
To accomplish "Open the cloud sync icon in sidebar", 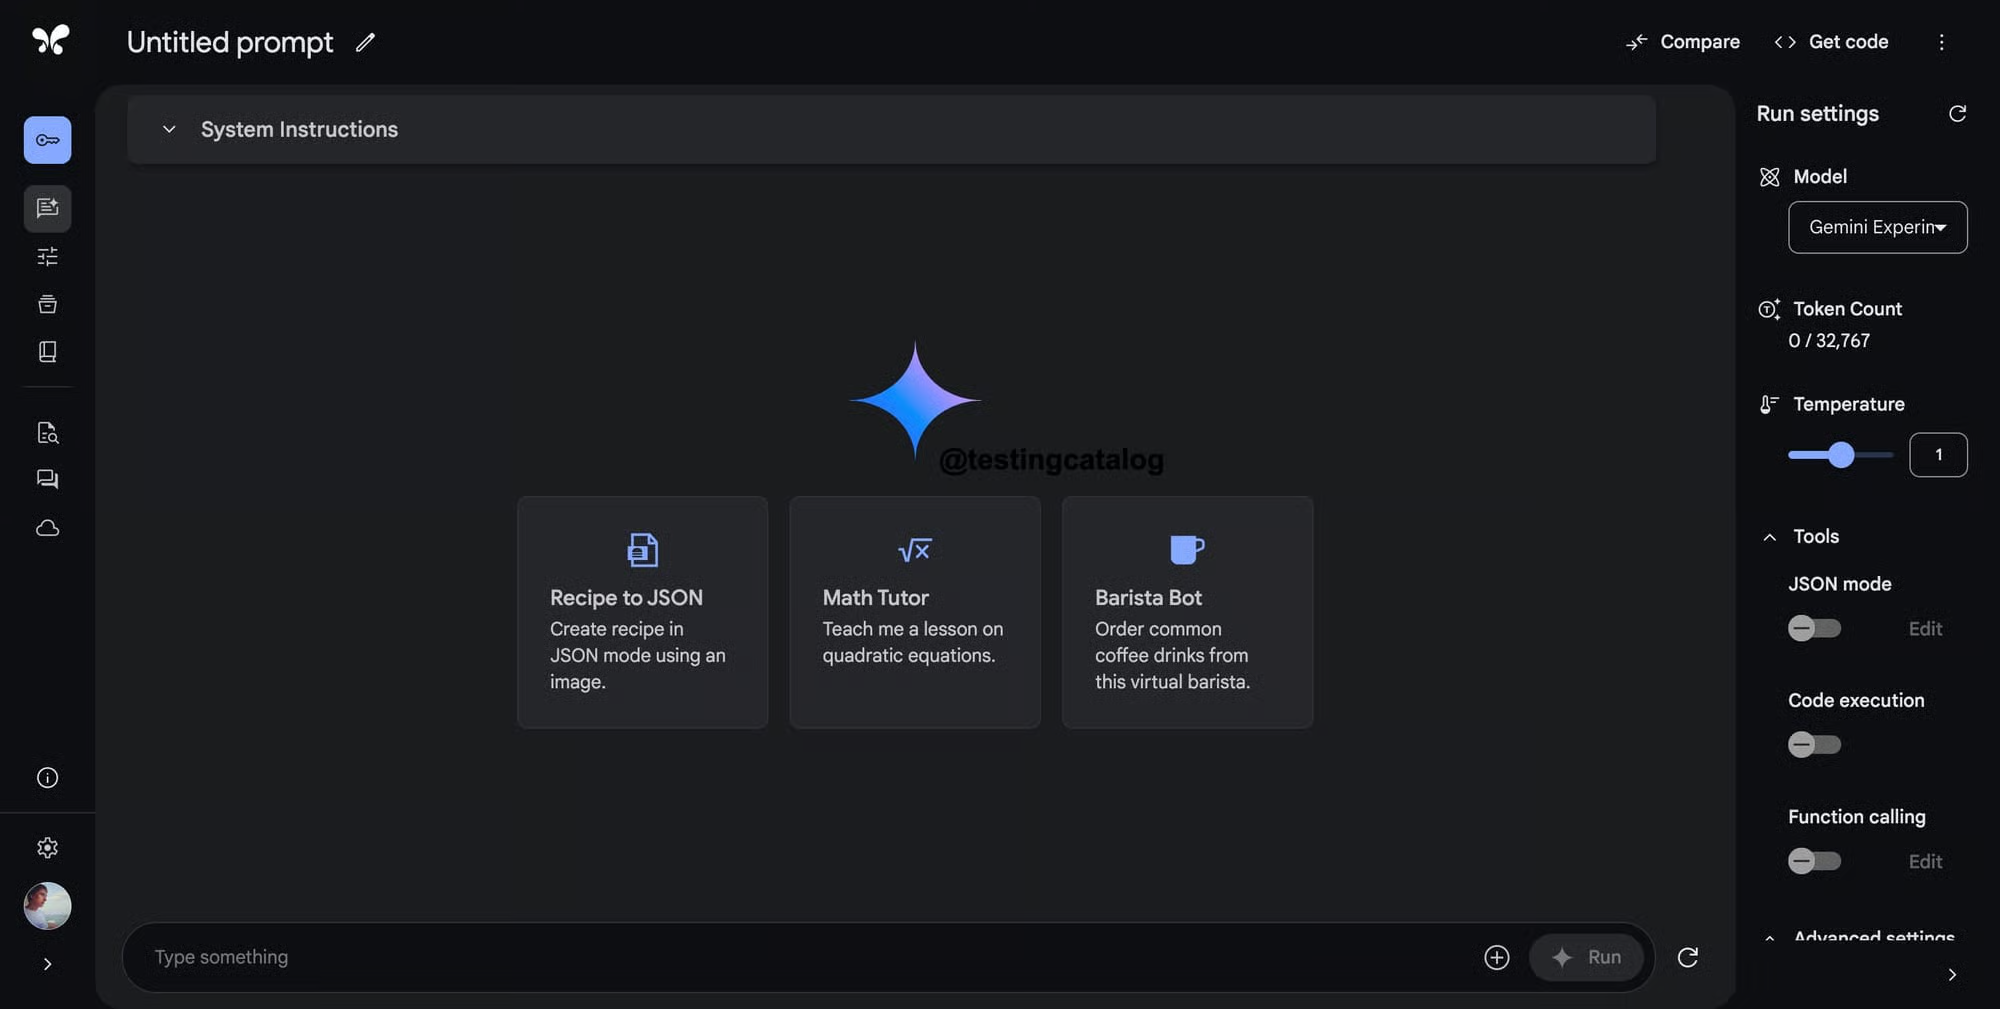I will 46,528.
